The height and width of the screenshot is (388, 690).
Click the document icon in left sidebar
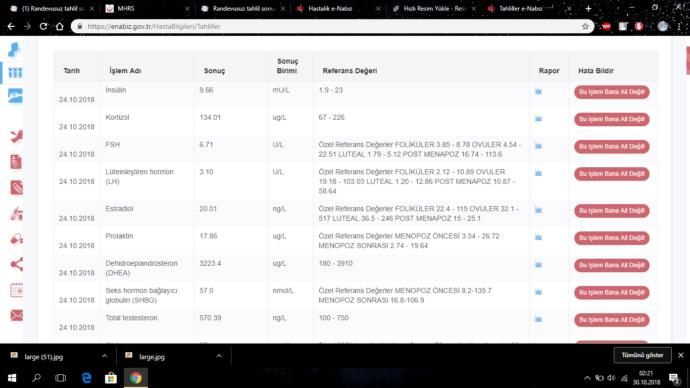coord(16,161)
